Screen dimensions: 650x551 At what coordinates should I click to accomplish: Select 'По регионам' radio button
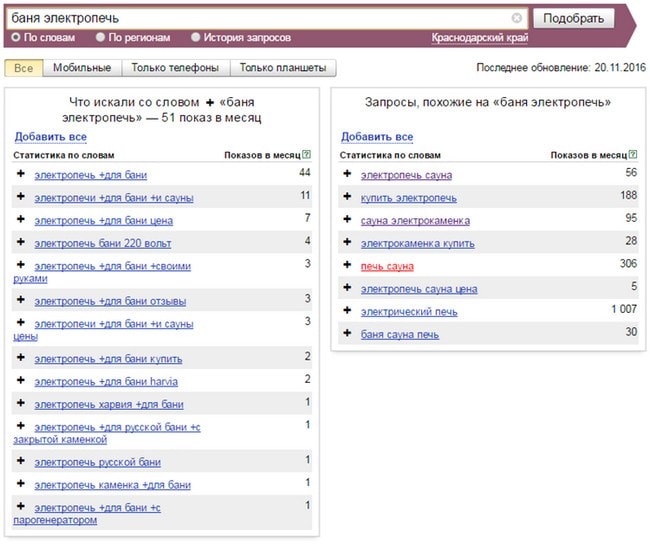pyautogui.click(x=100, y=37)
